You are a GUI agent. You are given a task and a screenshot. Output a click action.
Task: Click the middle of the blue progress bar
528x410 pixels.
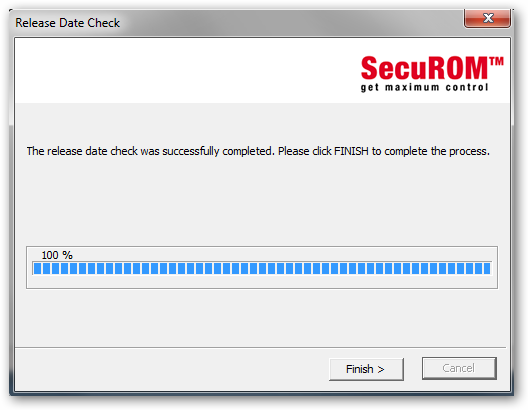pos(262,269)
